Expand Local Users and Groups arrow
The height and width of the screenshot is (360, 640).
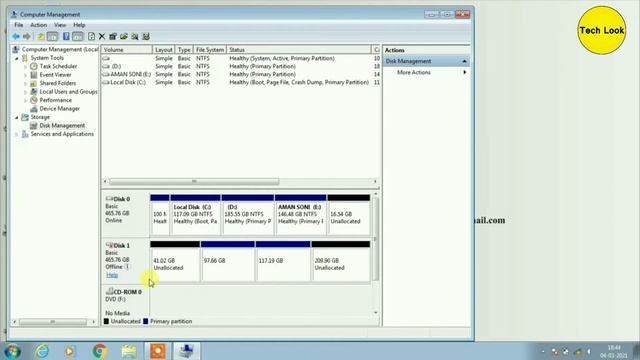[25, 92]
